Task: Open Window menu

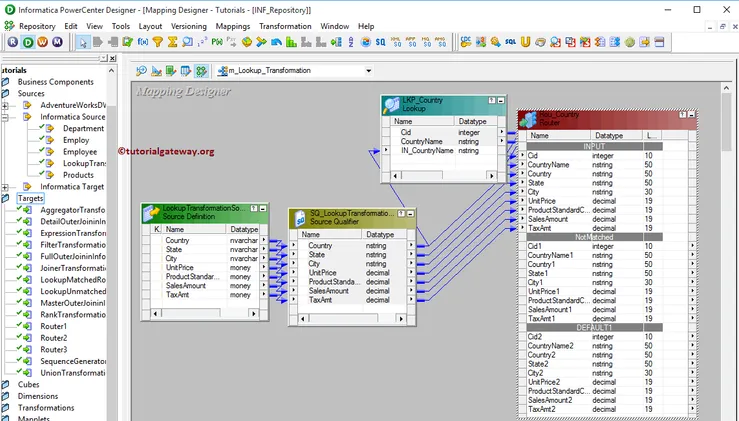Action: click(335, 26)
